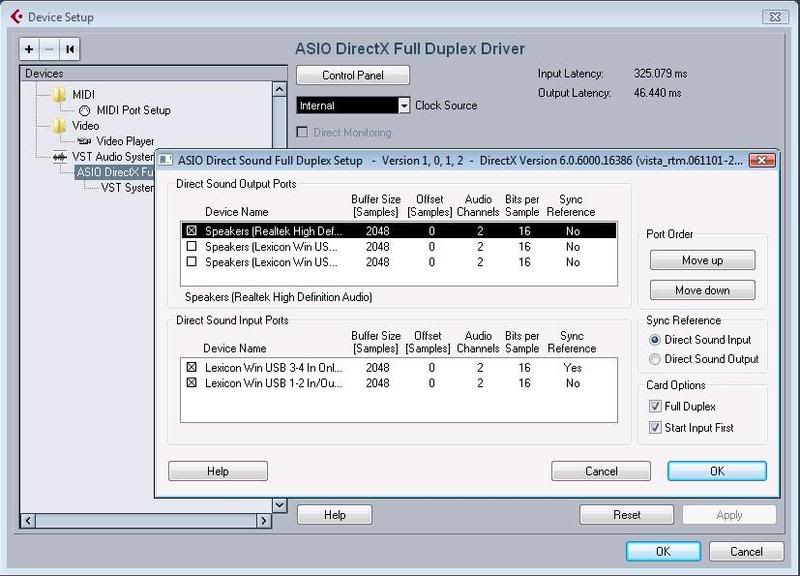Image resolution: width=800 pixels, height=576 pixels.
Task: Open the ASIO driver Control Panel
Action: [x=353, y=75]
